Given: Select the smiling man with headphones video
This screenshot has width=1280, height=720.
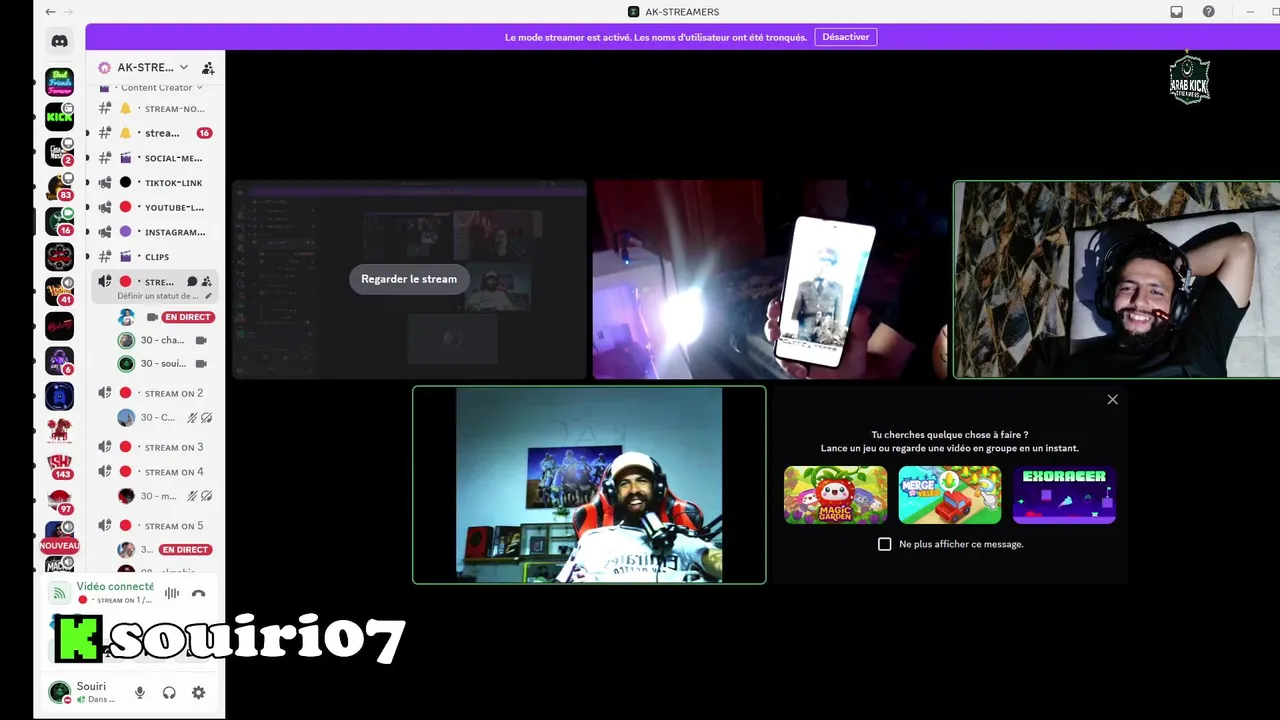Looking at the screenshot, I should click(x=1116, y=280).
